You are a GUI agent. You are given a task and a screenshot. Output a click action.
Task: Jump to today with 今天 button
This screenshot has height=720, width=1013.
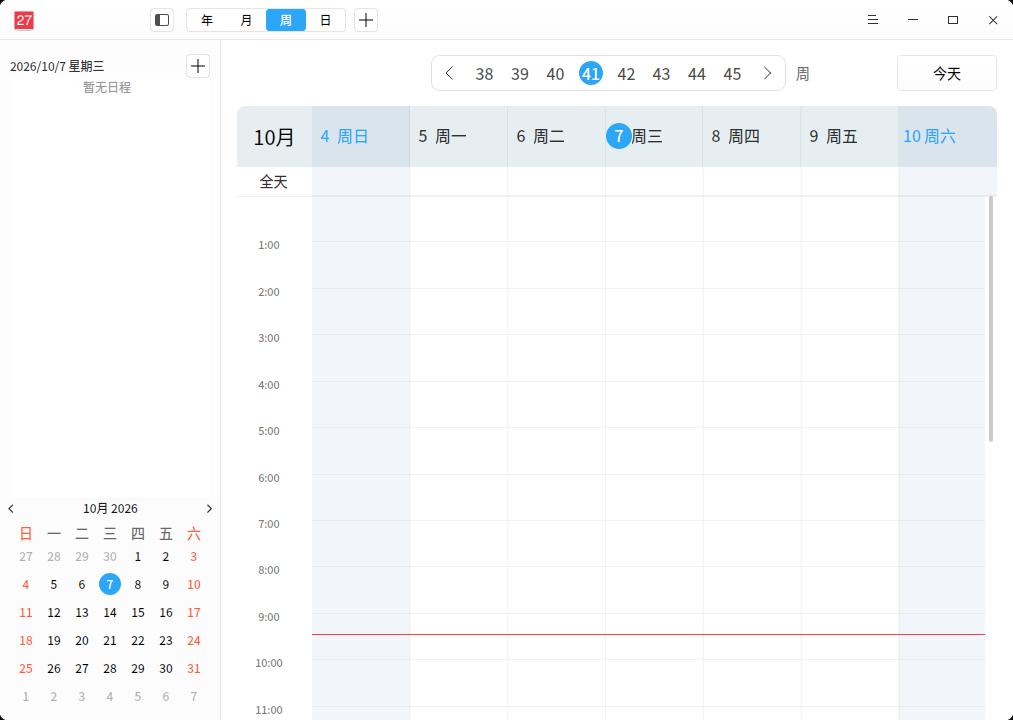tap(946, 73)
